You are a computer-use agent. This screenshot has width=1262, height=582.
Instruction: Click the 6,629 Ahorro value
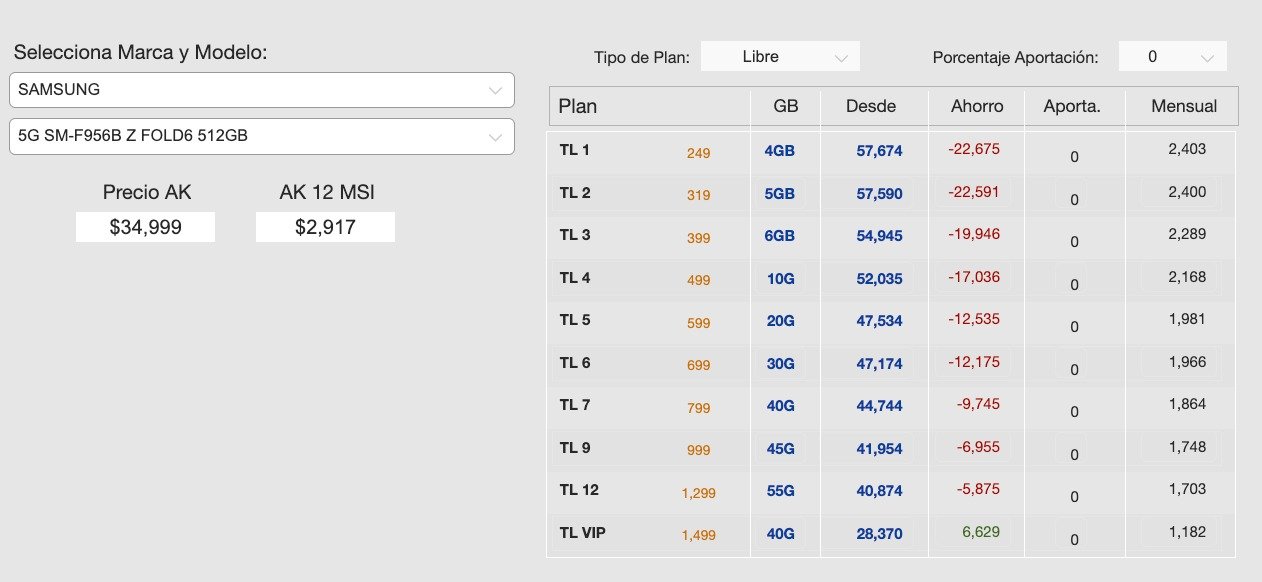click(981, 531)
